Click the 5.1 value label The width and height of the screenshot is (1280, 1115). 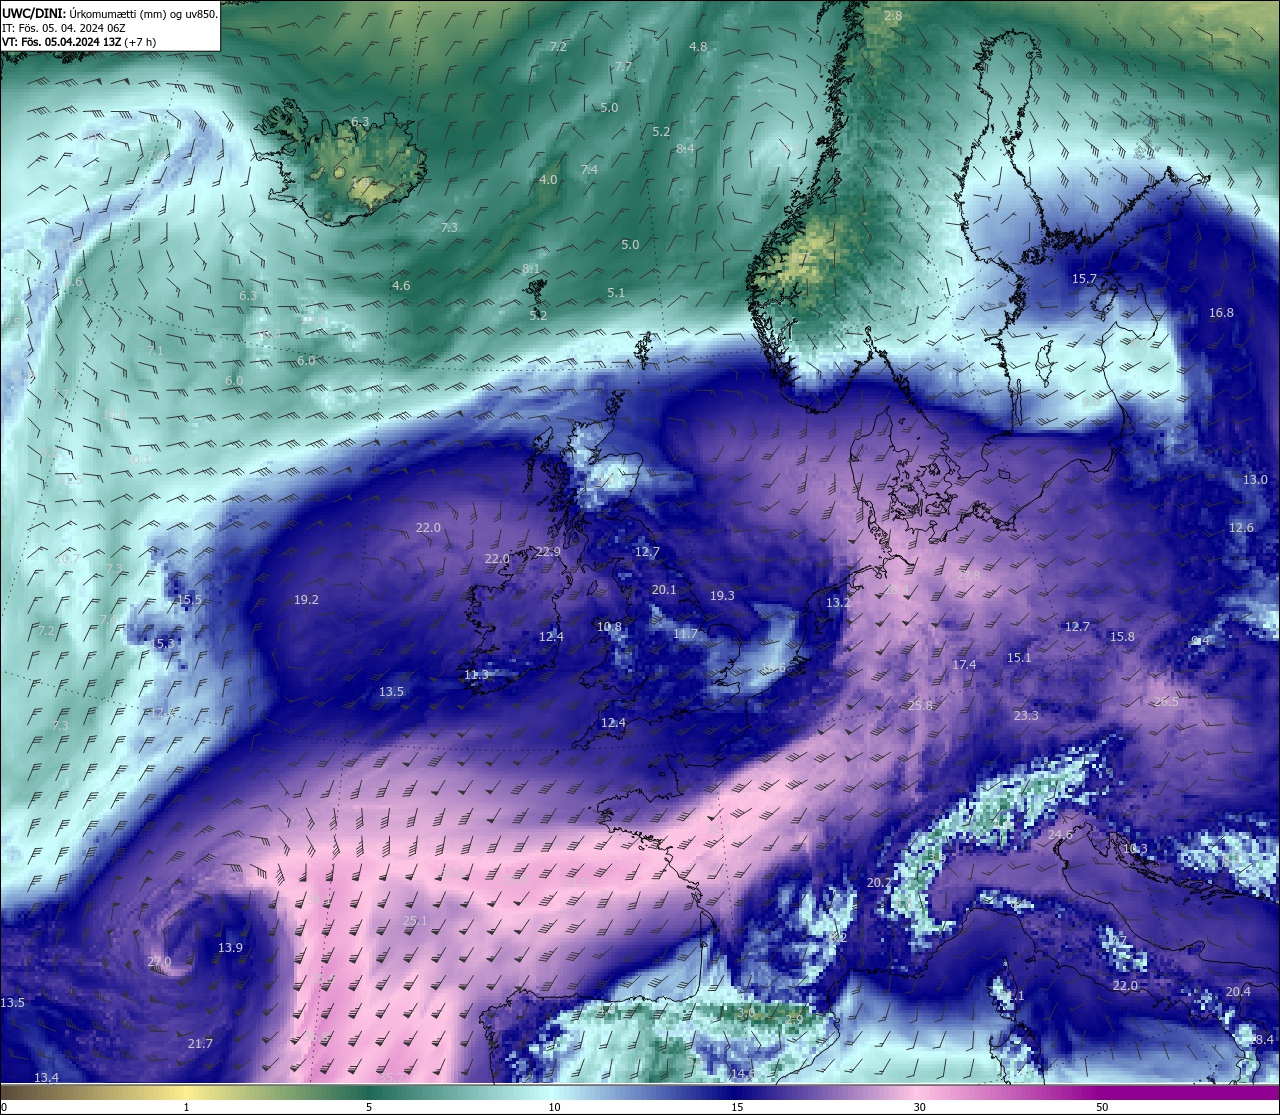coord(616,293)
